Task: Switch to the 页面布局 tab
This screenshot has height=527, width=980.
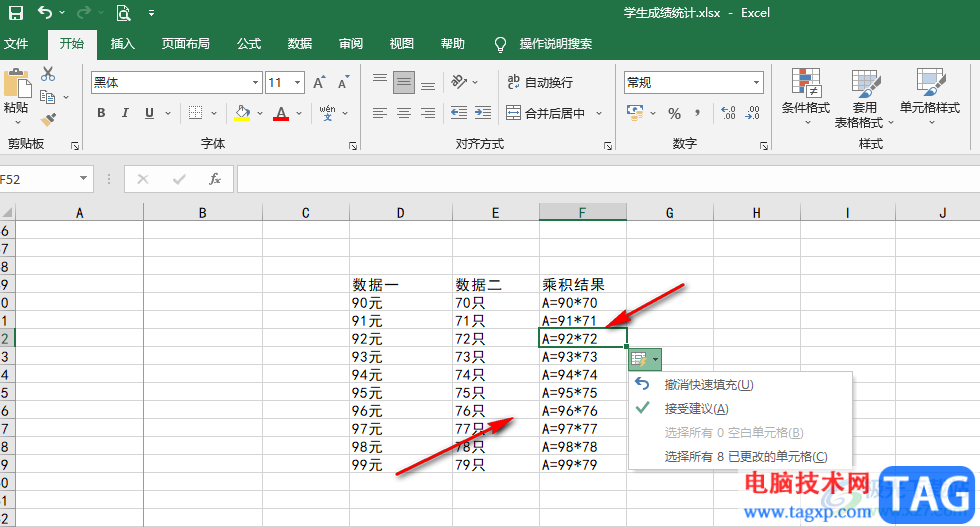Action: coord(186,43)
